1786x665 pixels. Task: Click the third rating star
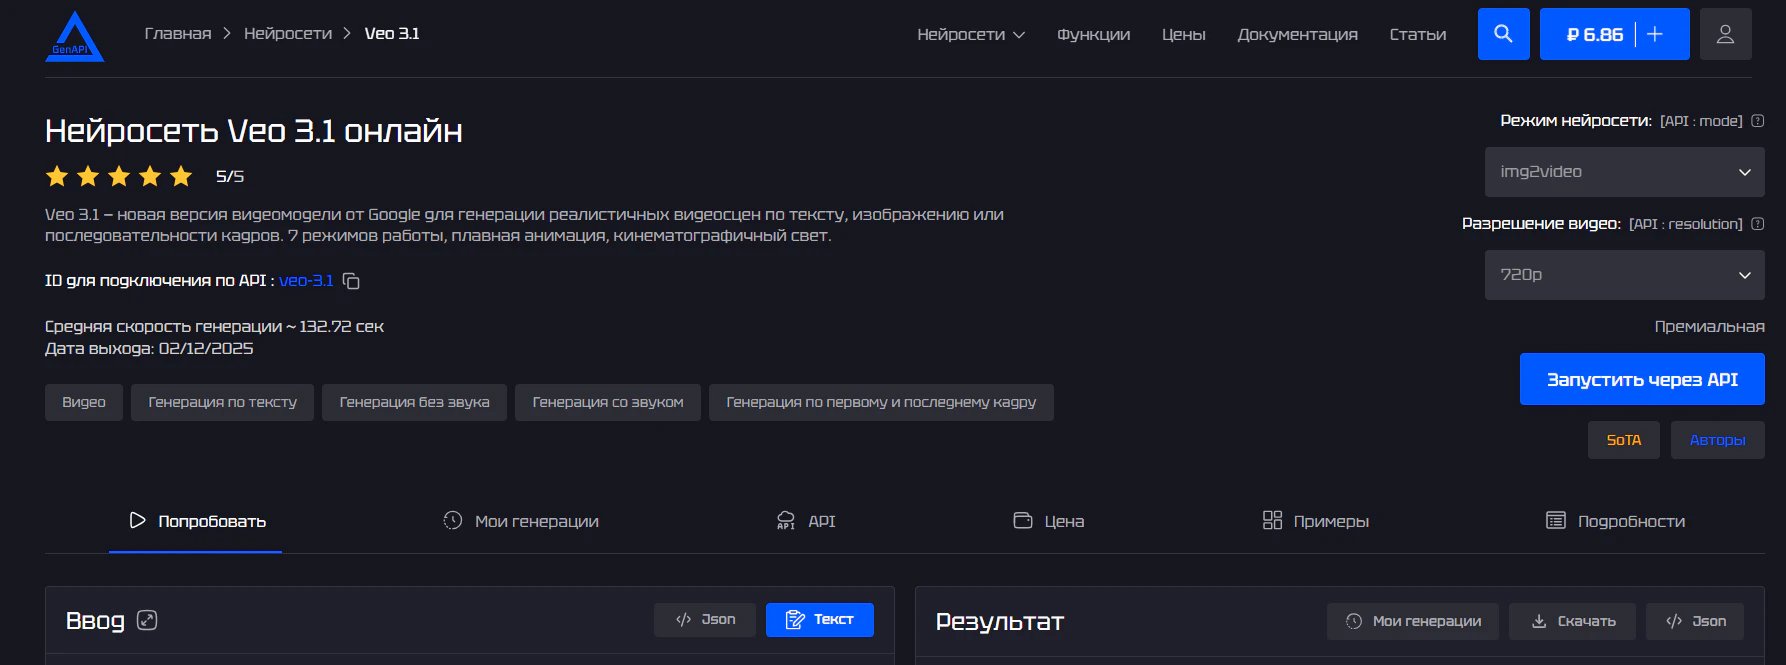[x=119, y=177]
